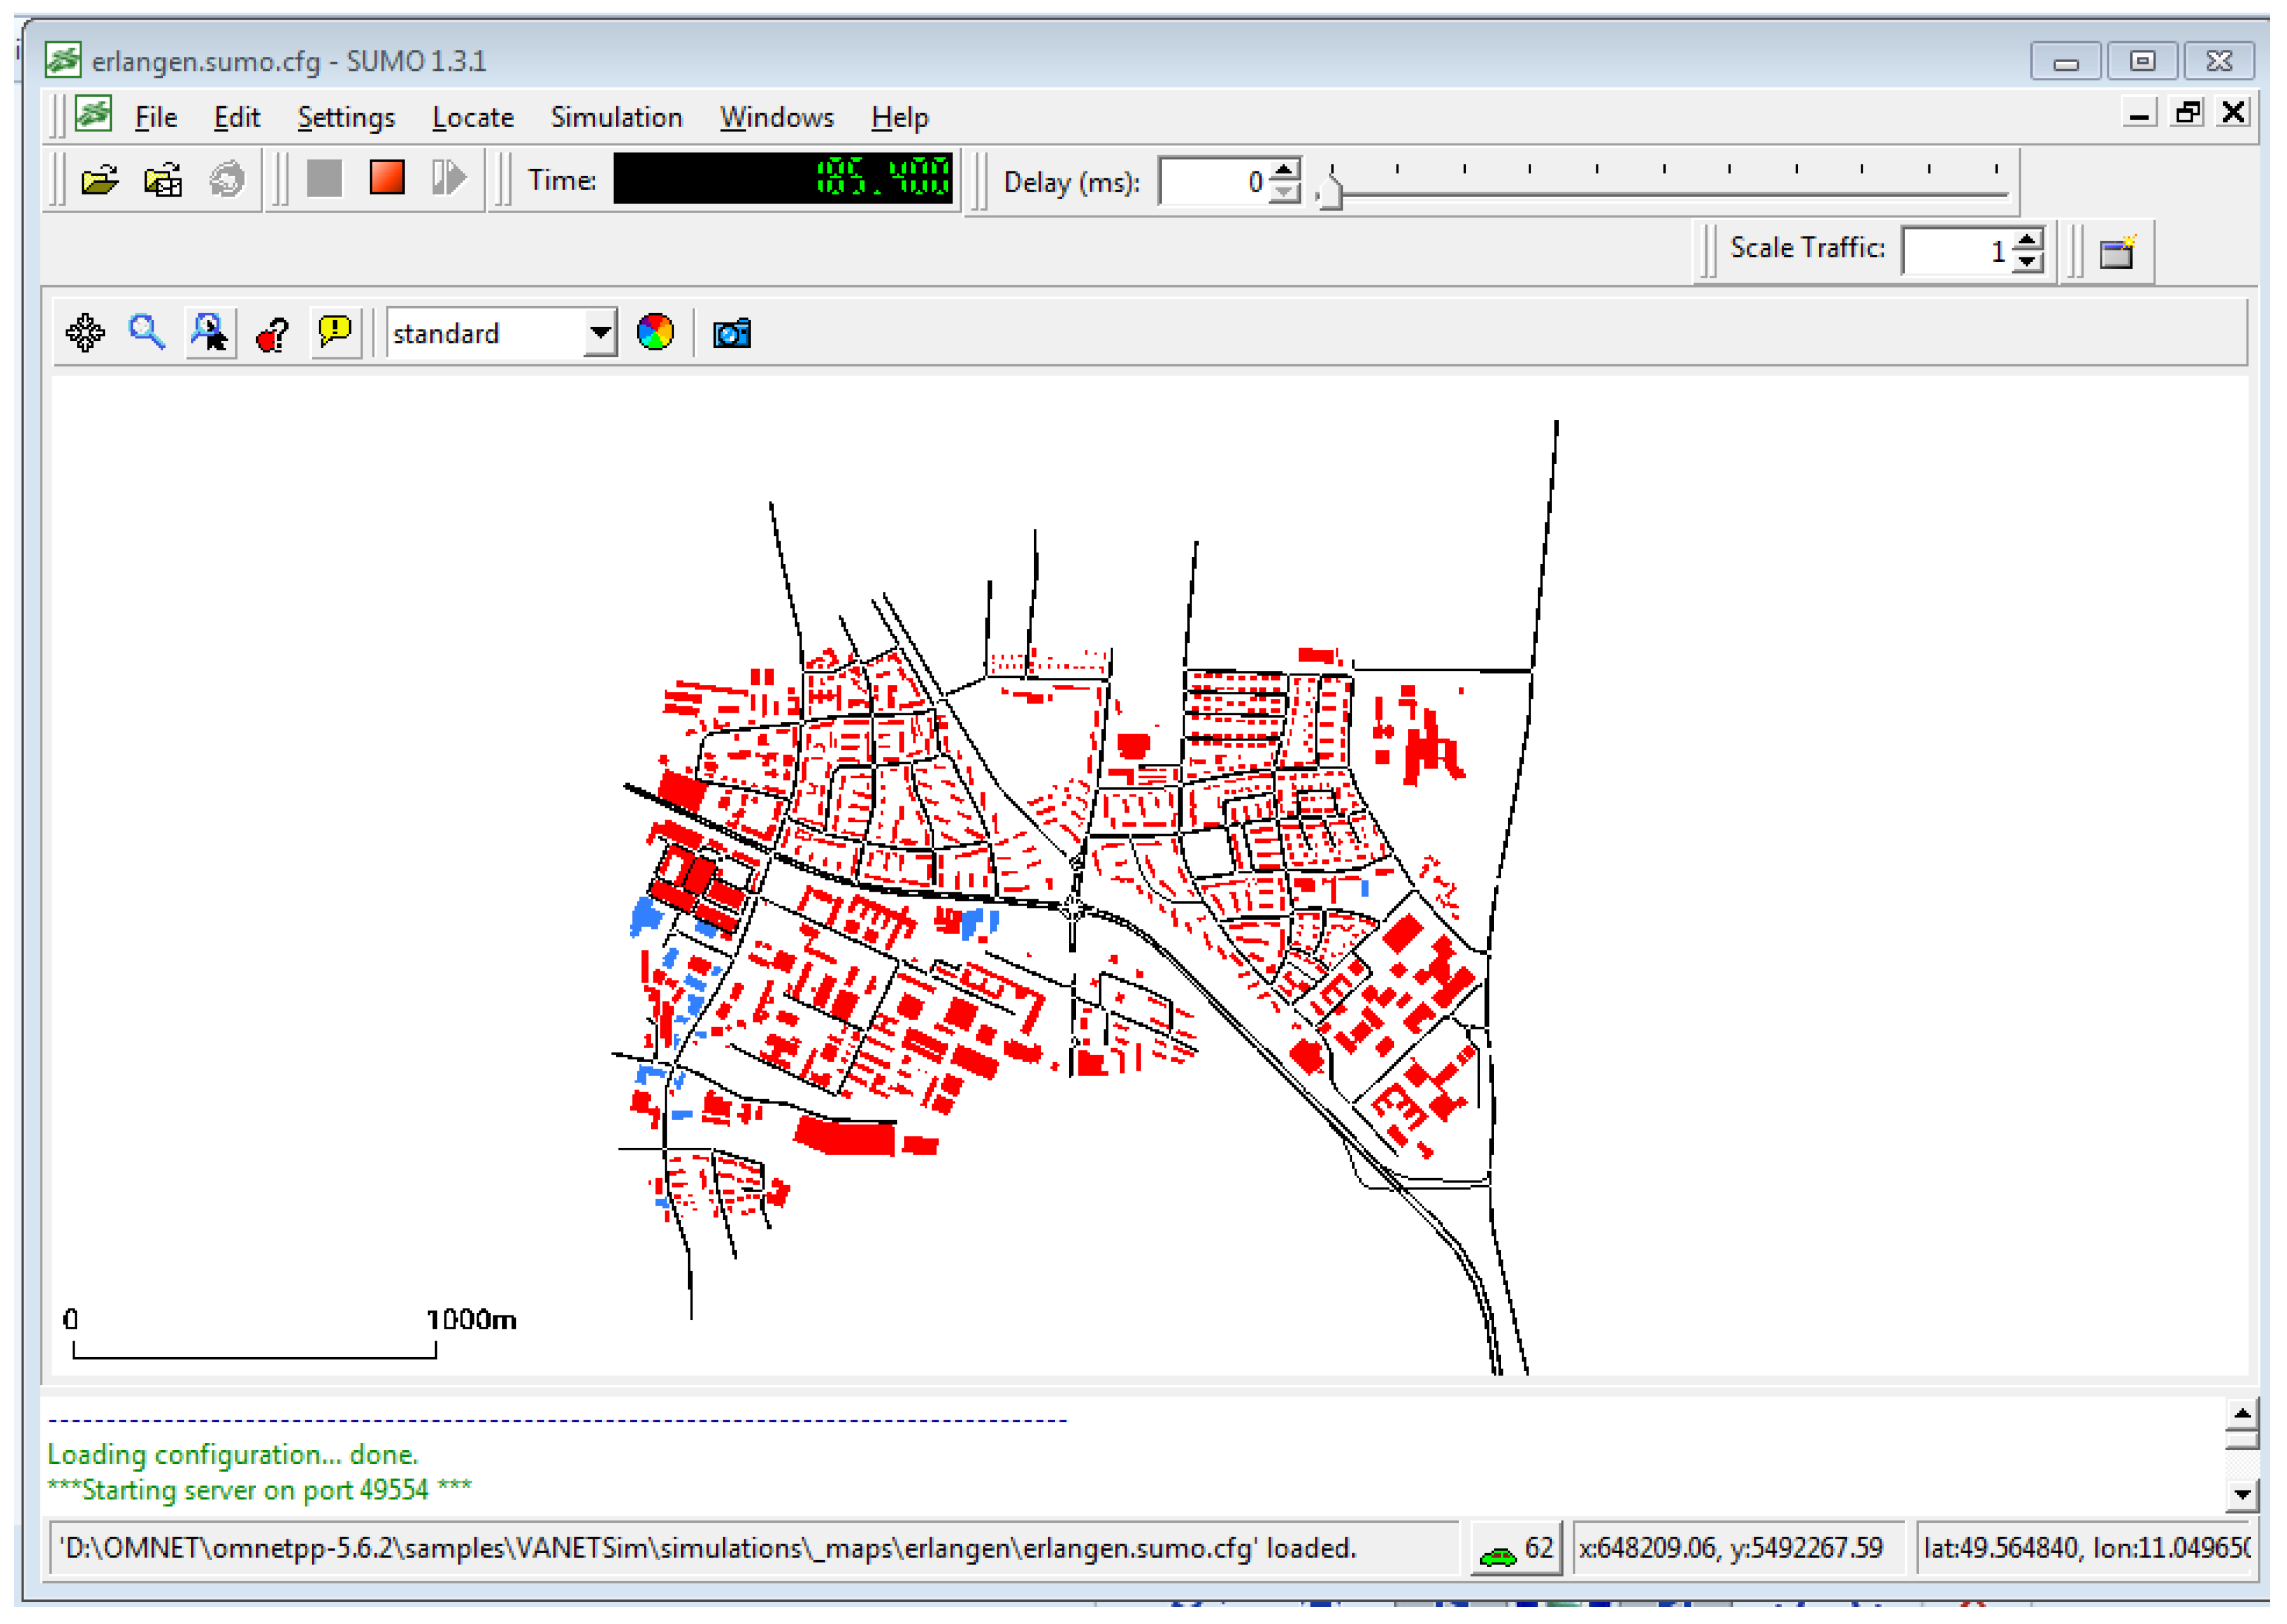Click the red stop simulation button

pyautogui.click(x=387, y=179)
